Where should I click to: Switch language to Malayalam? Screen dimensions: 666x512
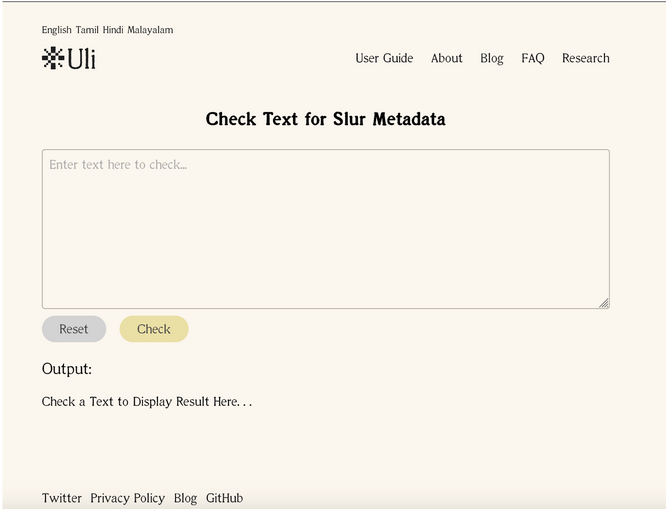150,30
